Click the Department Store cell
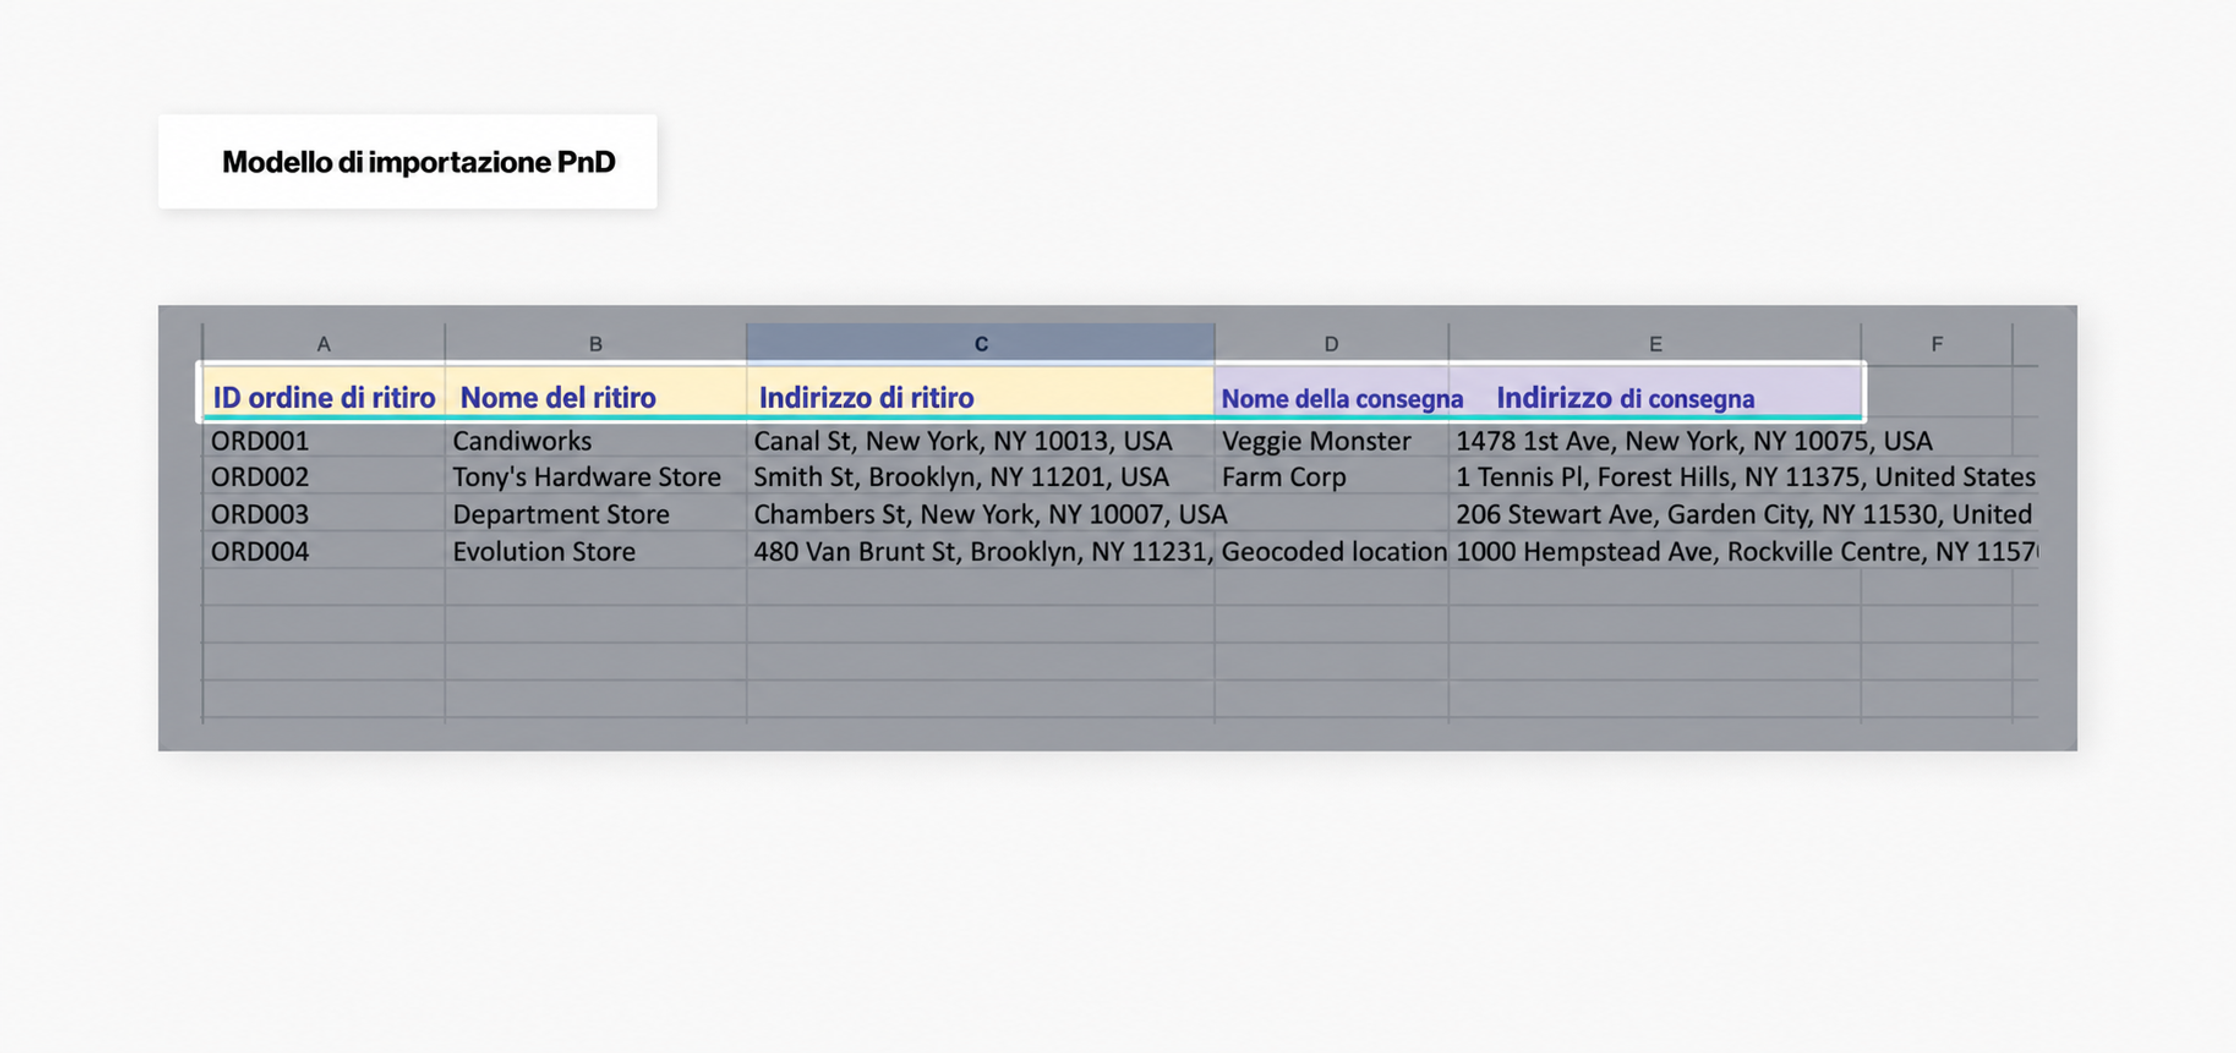 596,514
